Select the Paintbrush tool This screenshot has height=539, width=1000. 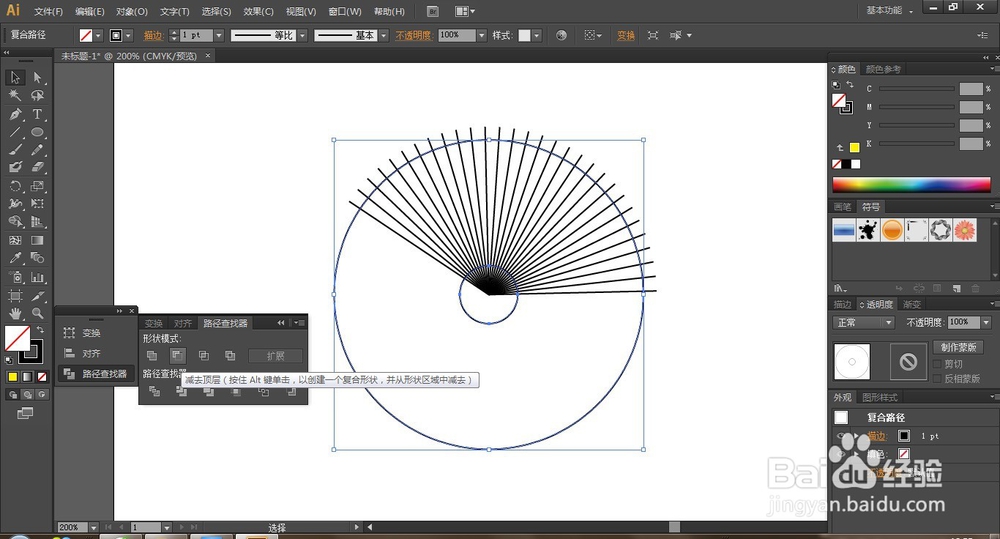tap(15, 150)
